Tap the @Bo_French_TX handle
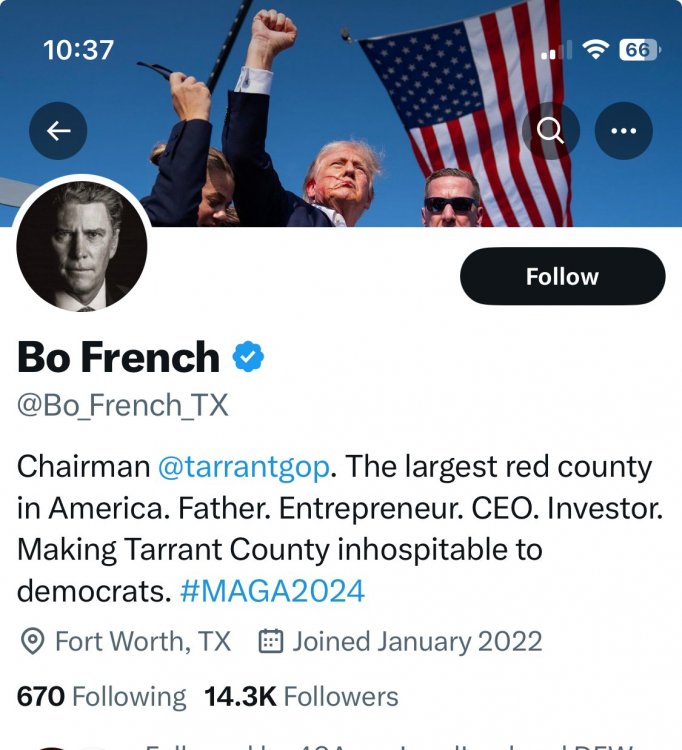 coord(123,405)
